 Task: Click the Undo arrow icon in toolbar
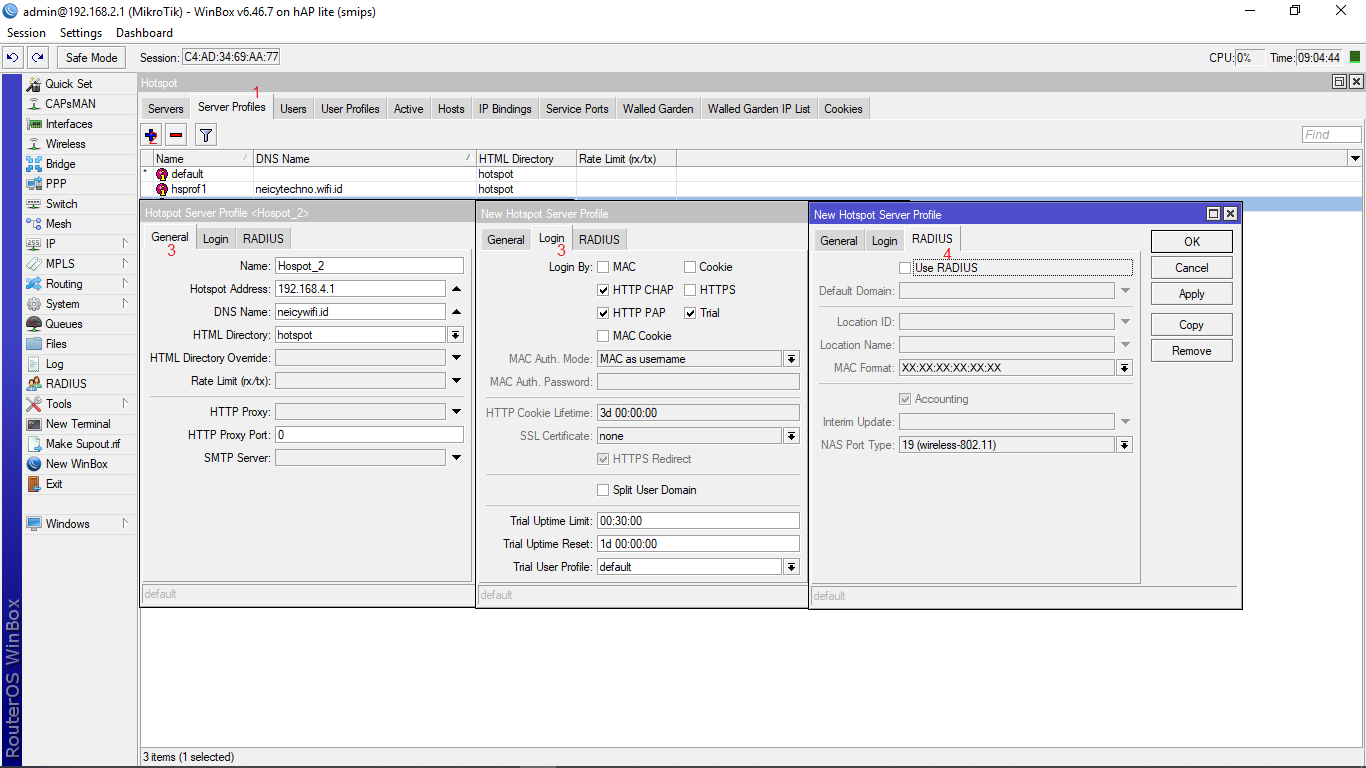coord(13,58)
